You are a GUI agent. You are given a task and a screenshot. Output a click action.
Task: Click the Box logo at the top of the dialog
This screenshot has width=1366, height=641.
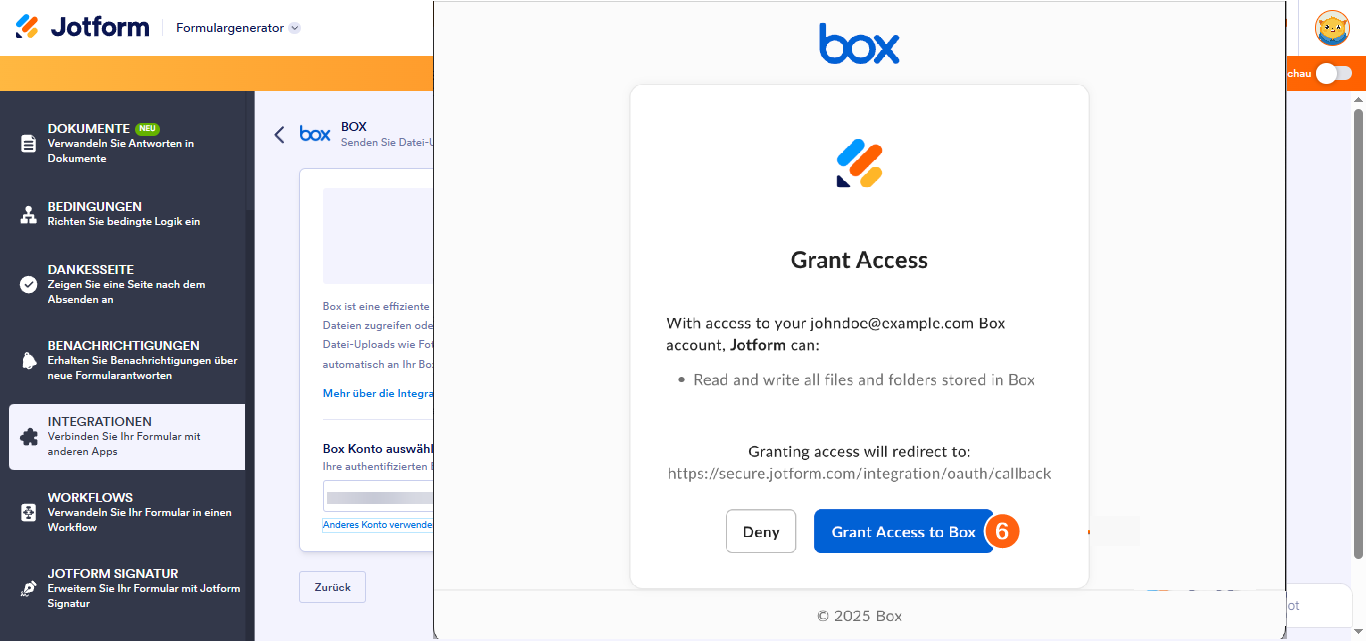859,43
